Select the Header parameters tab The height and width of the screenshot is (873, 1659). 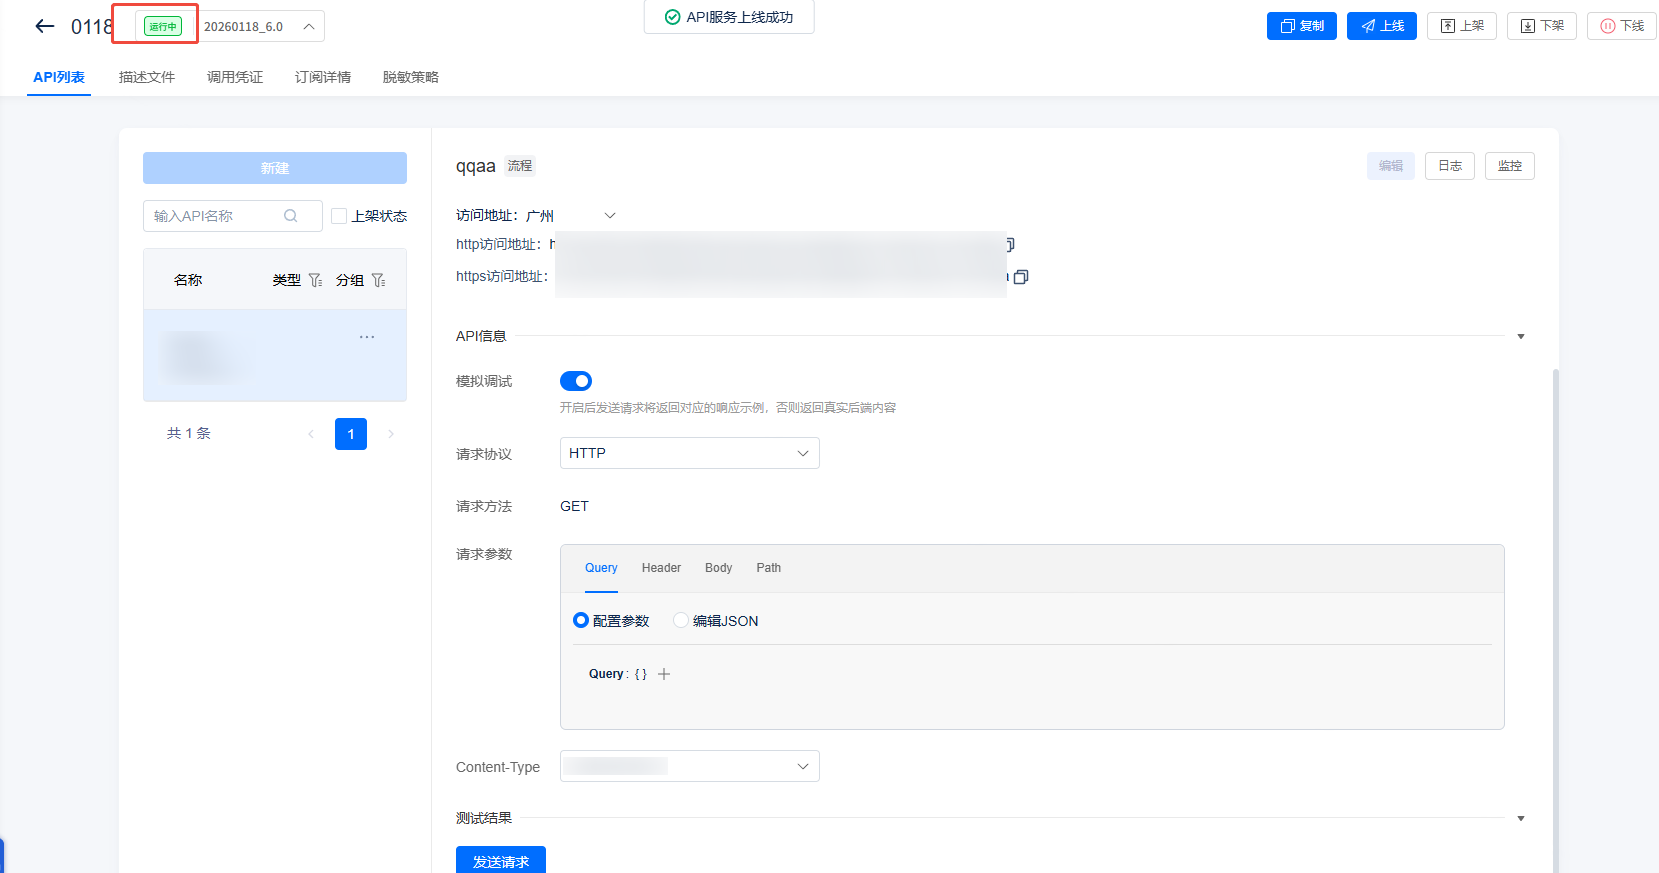coord(661,568)
